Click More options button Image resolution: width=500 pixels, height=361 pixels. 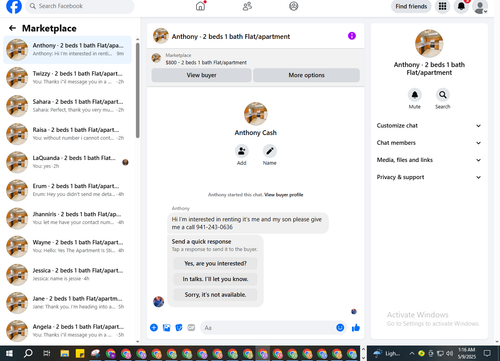pyautogui.click(x=306, y=75)
